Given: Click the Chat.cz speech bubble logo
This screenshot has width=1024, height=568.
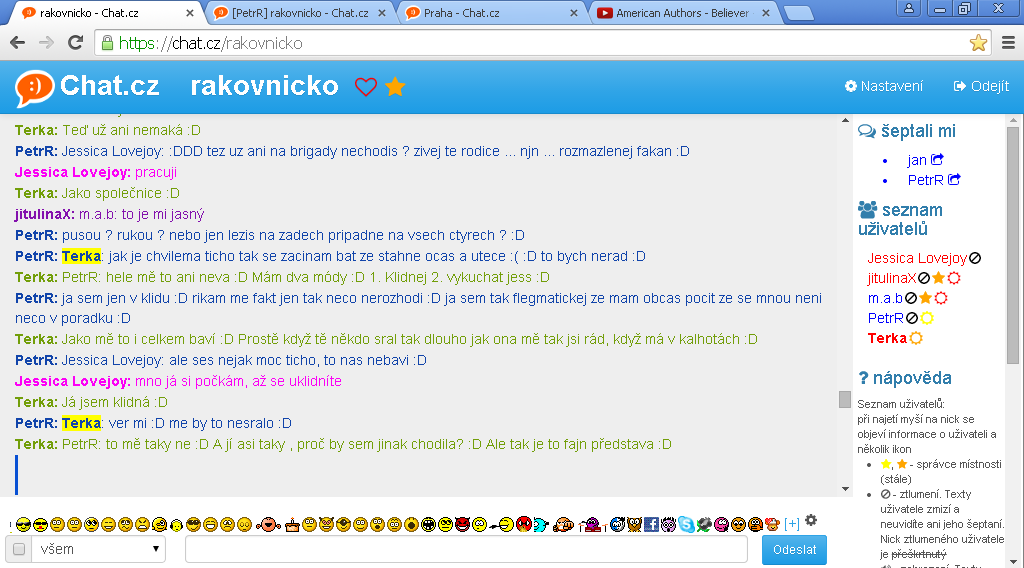Looking at the screenshot, I should click(34, 87).
